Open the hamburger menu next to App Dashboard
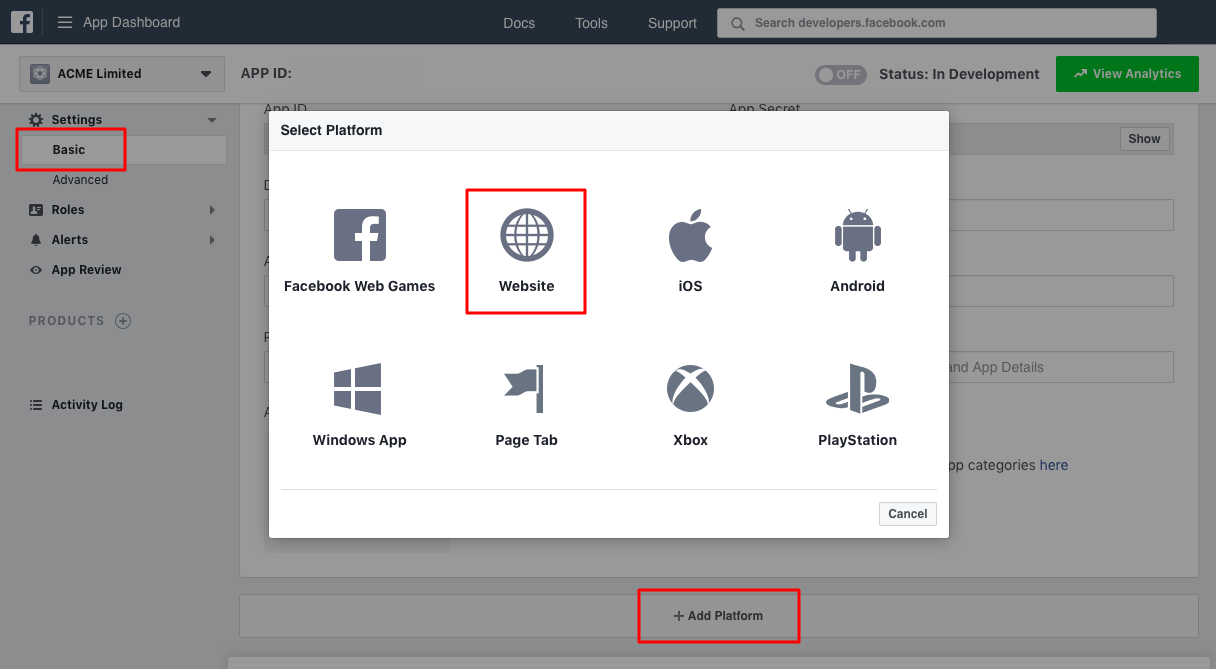The image size is (1216, 669). (x=65, y=22)
